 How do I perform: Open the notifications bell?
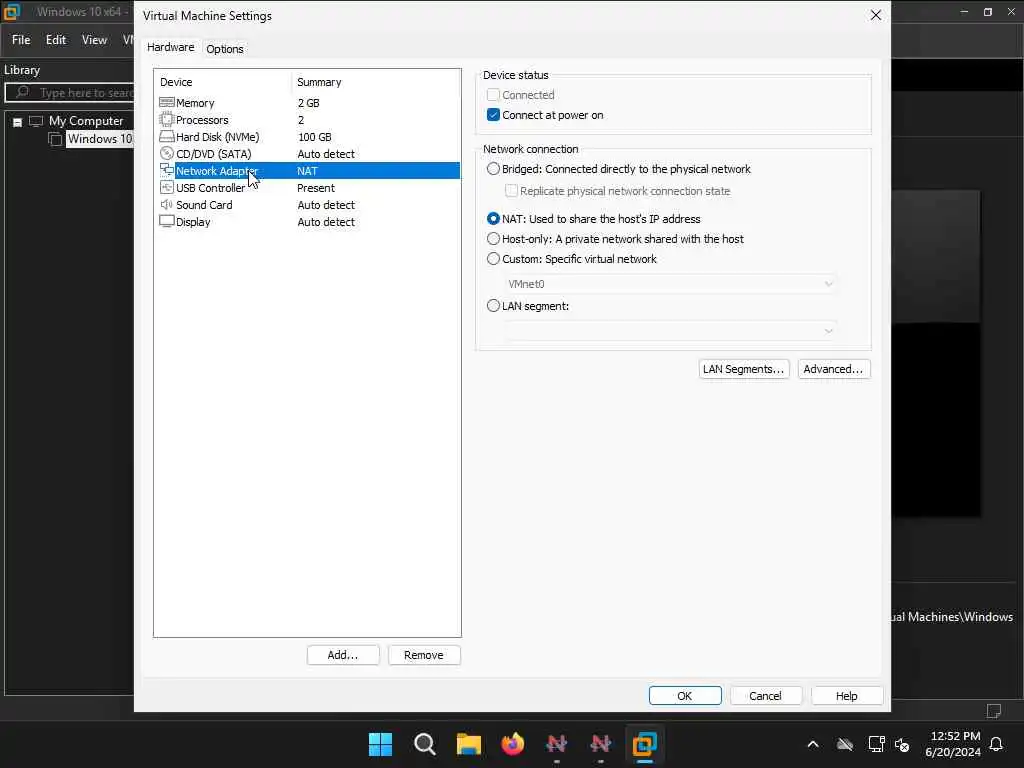pyautogui.click(x=997, y=744)
